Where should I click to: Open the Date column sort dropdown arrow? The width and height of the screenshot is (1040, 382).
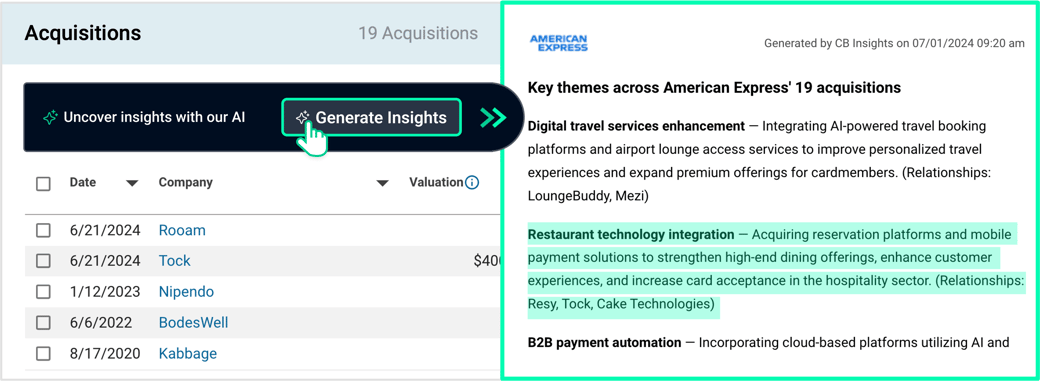tap(132, 184)
